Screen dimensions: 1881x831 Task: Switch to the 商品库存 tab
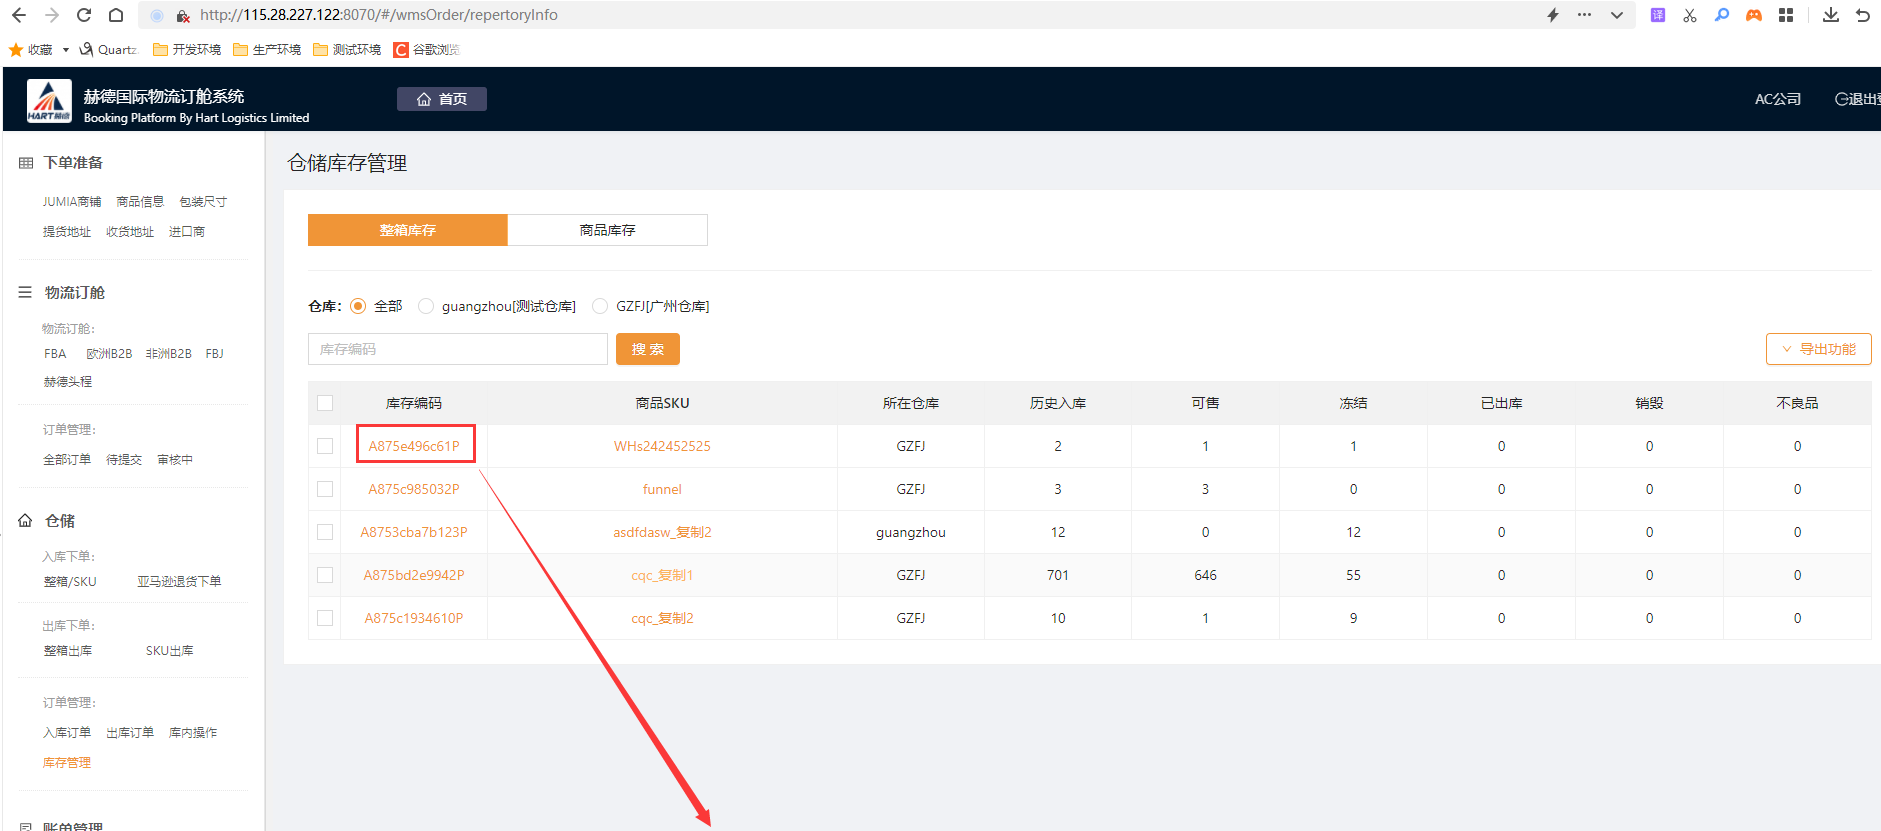[607, 230]
